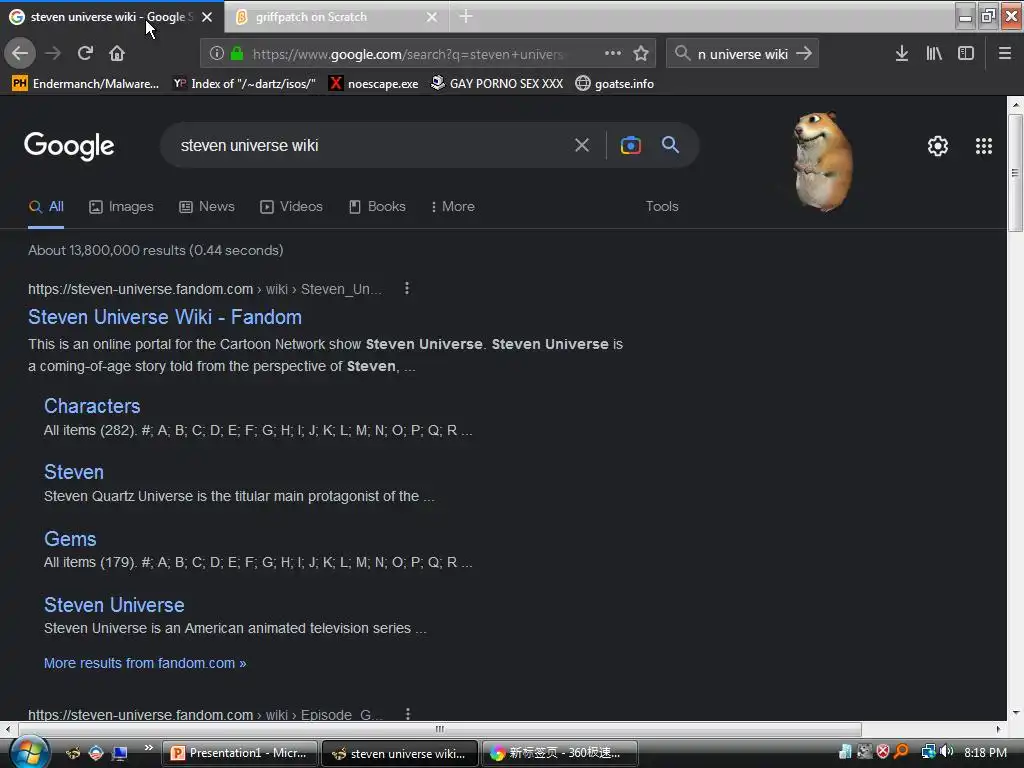
Task: Click the hamster profile picture
Action: pyautogui.click(x=823, y=162)
